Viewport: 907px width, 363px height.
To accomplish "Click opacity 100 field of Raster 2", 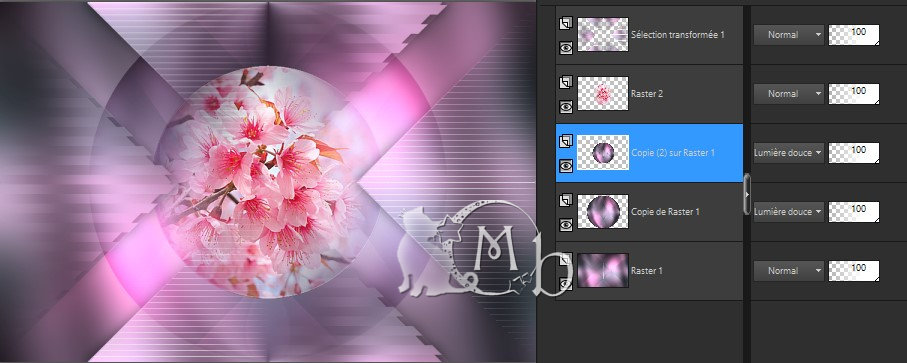I will pos(854,94).
